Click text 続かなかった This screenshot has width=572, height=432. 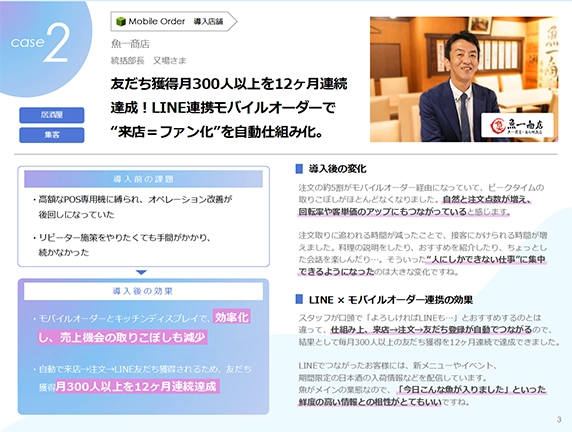pos(64,252)
